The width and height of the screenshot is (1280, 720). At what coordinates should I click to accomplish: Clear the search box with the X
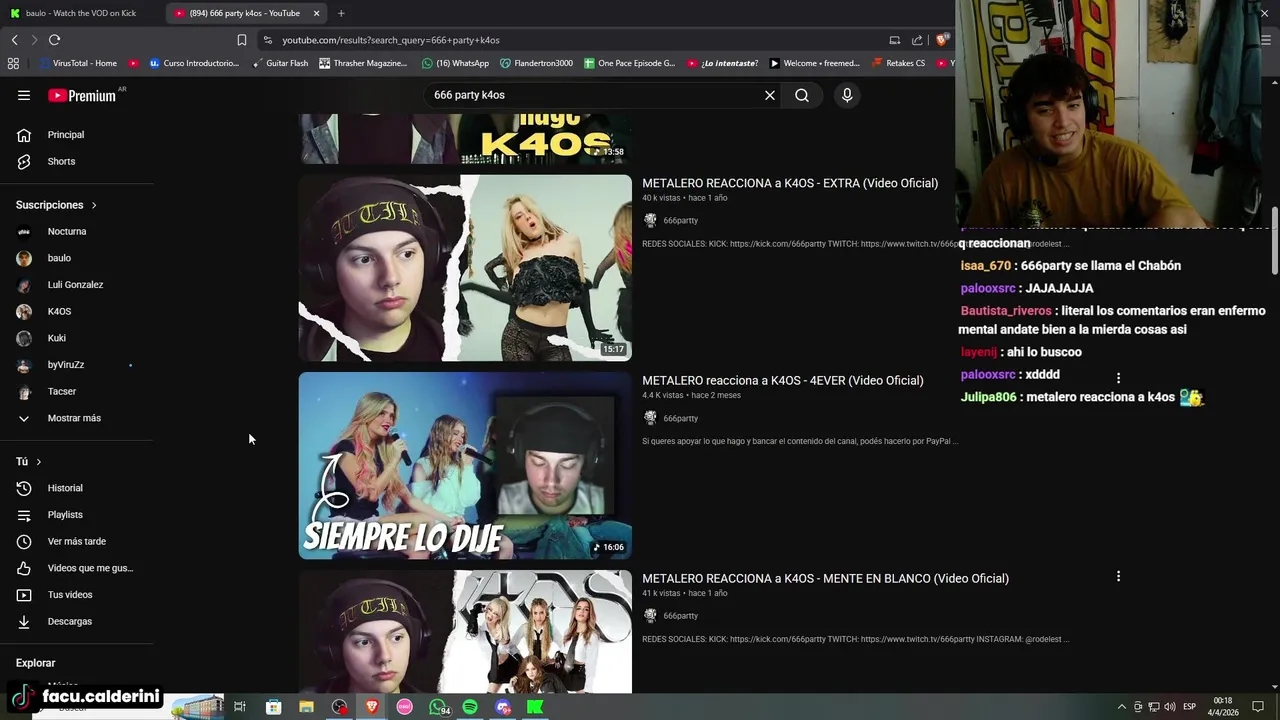(770, 95)
